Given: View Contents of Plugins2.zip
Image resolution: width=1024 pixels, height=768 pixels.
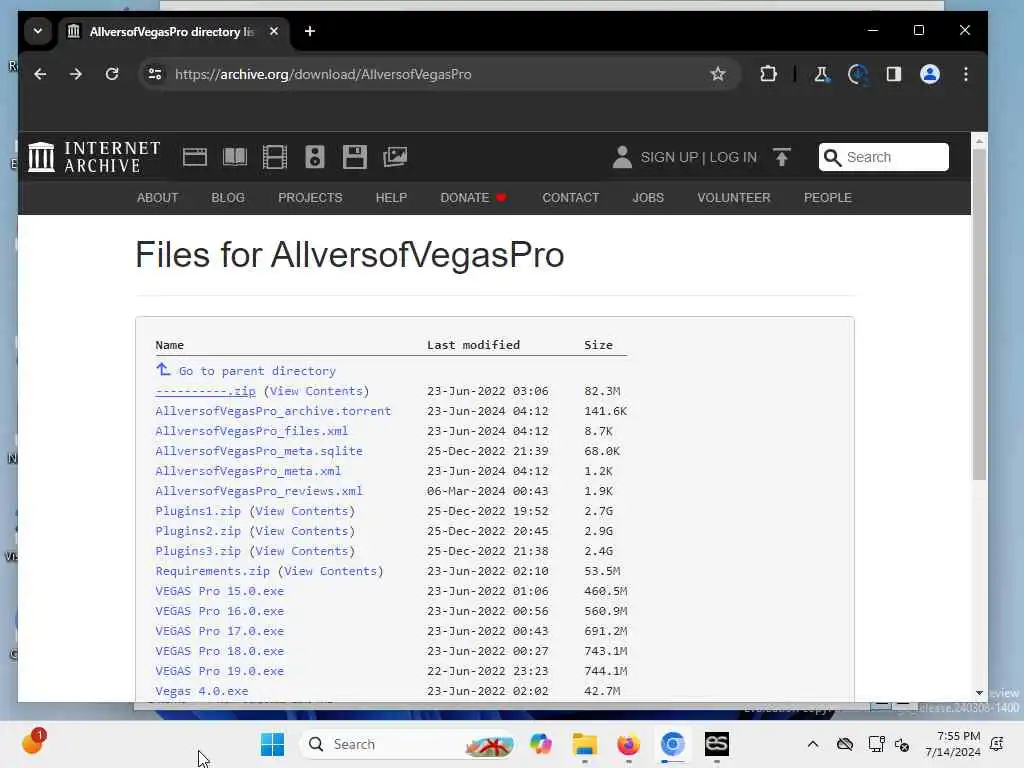Looking at the screenshot, I should point(302,531).
